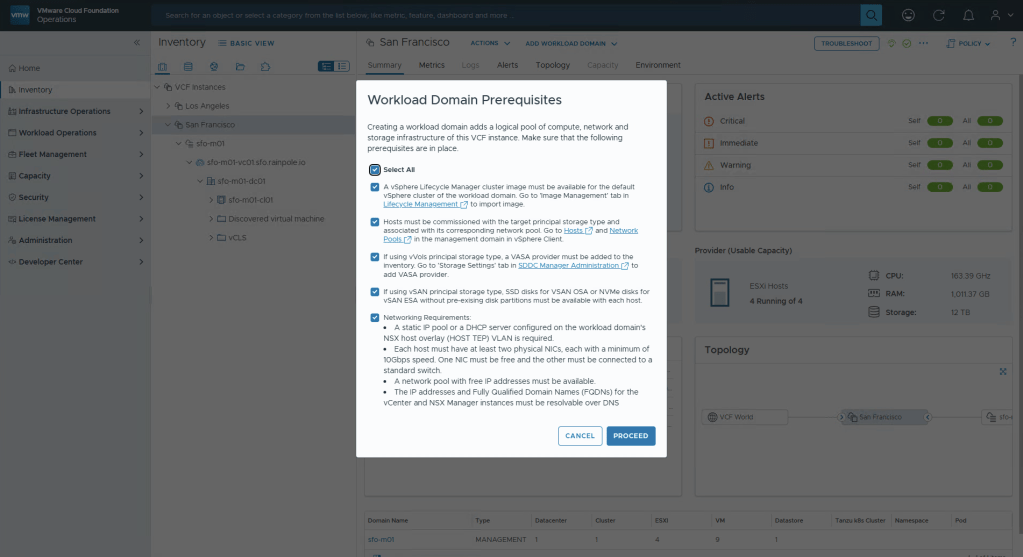Click the Proceed button

(630, 436)
